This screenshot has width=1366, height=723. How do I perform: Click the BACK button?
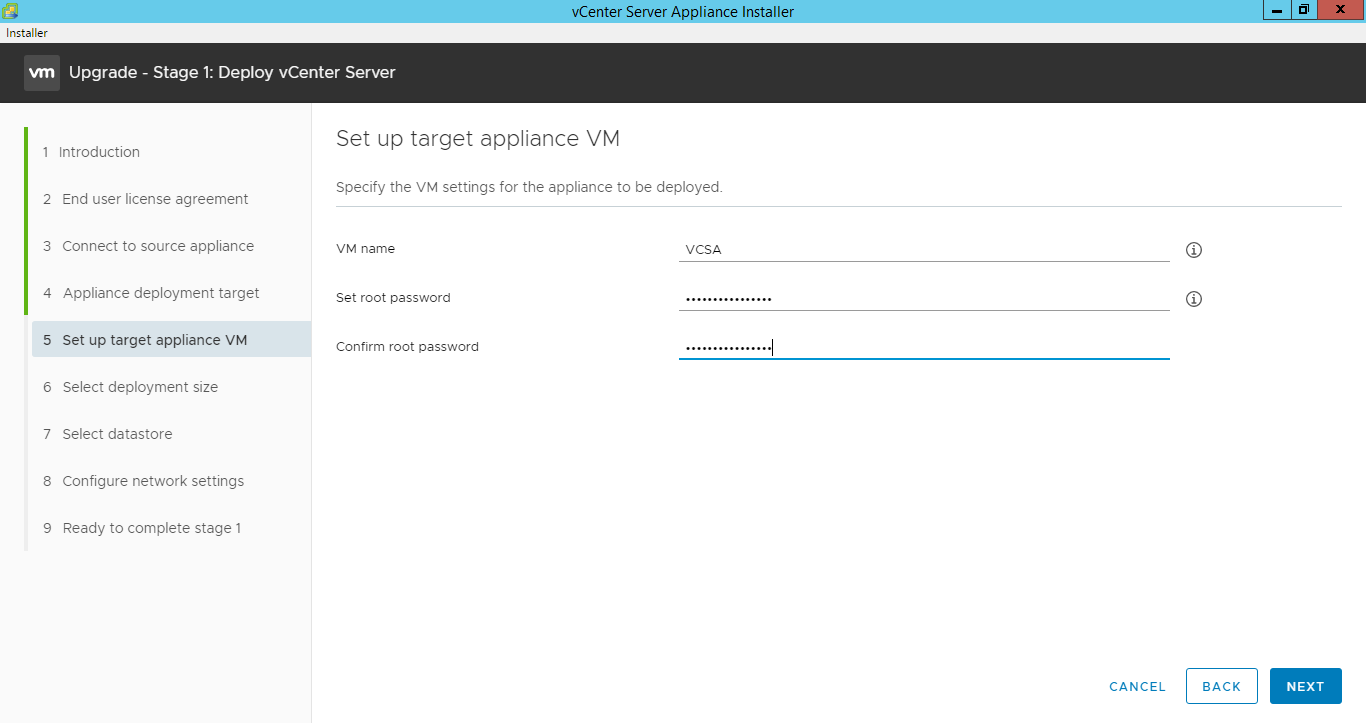tap(1221, 685)
